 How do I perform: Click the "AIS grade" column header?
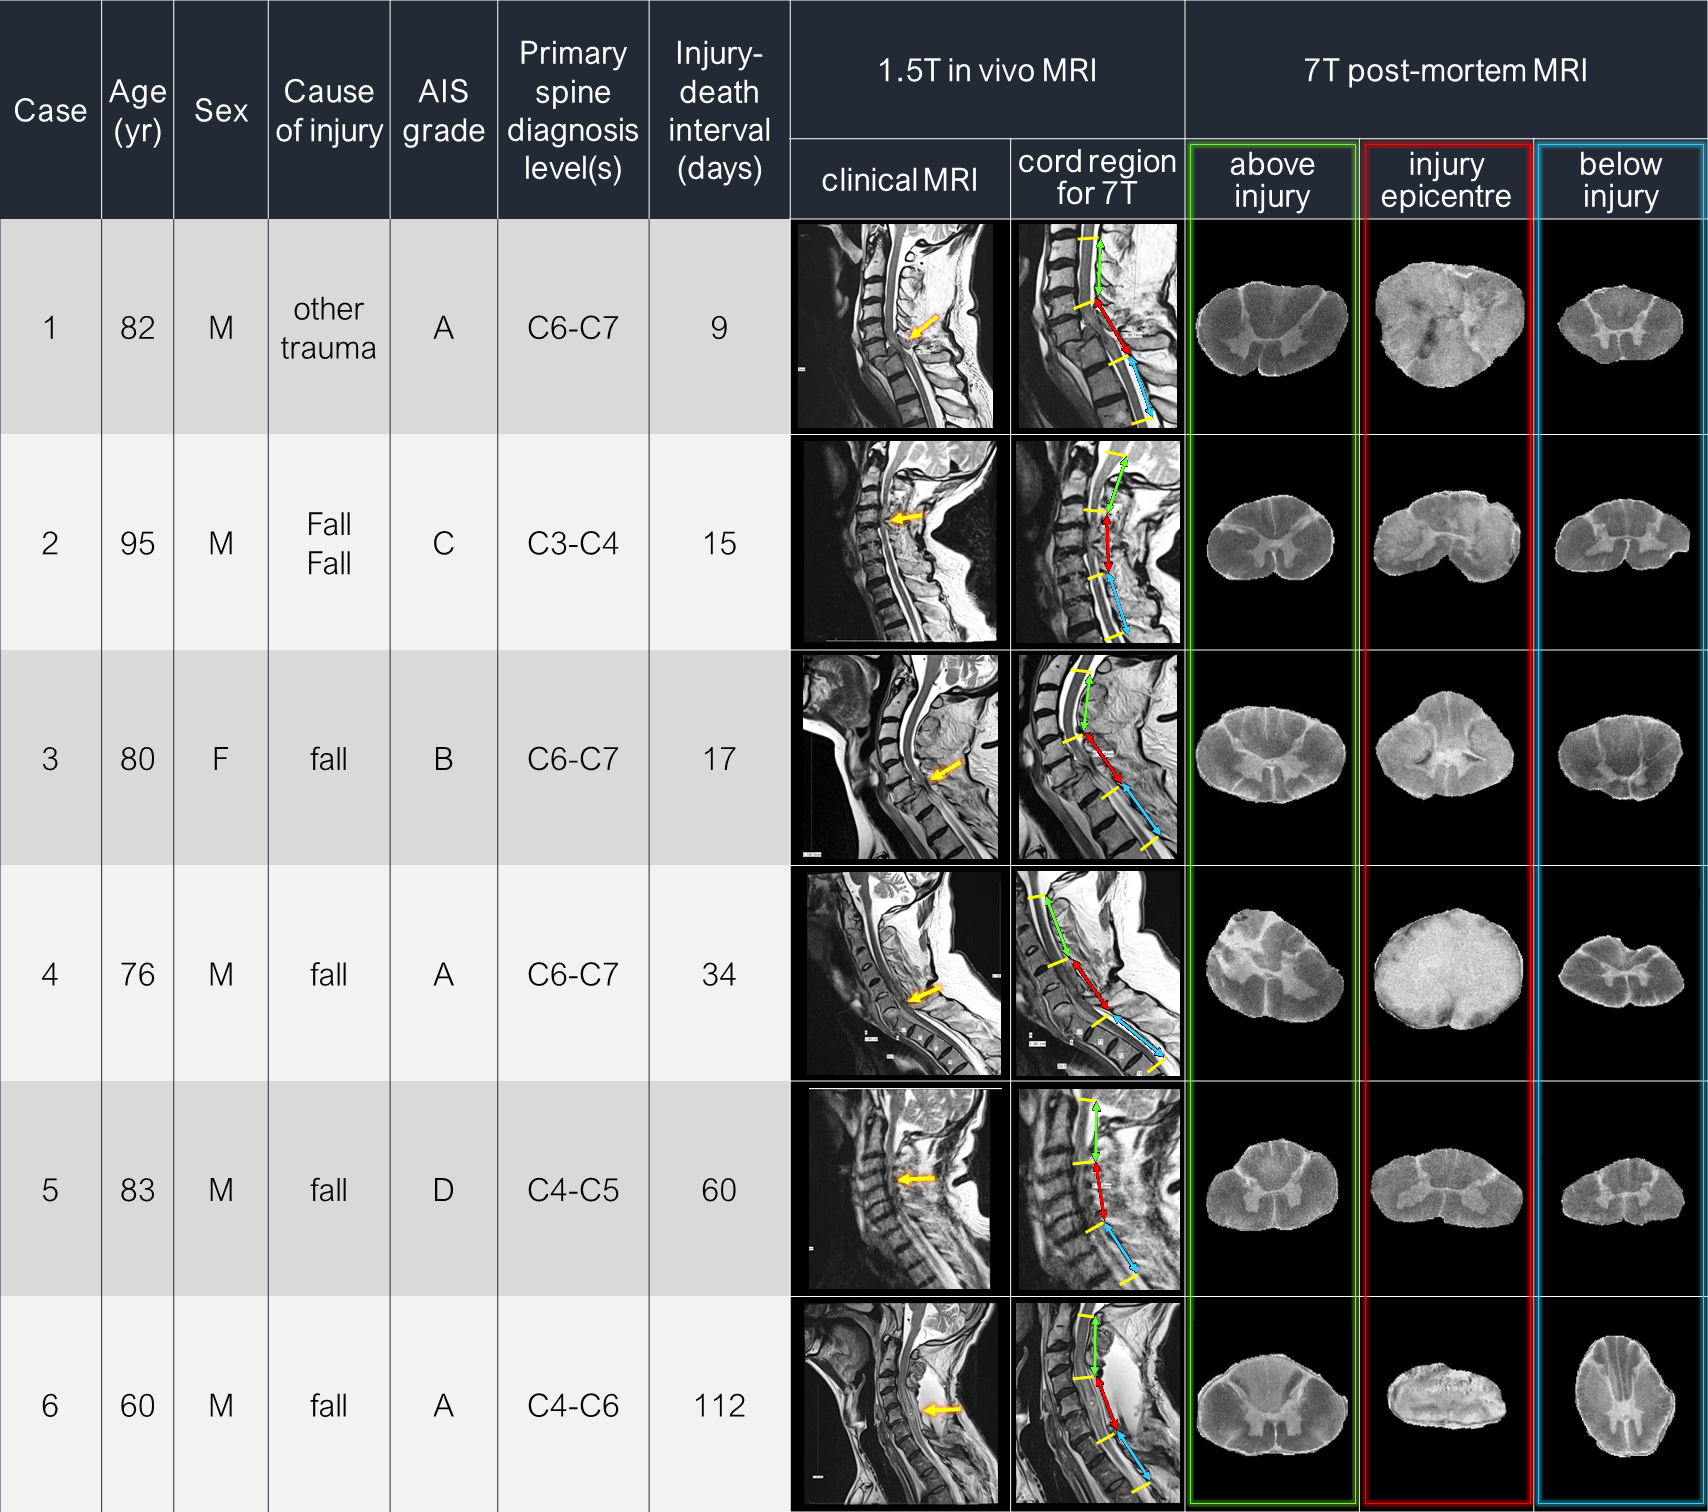(443, 110)
